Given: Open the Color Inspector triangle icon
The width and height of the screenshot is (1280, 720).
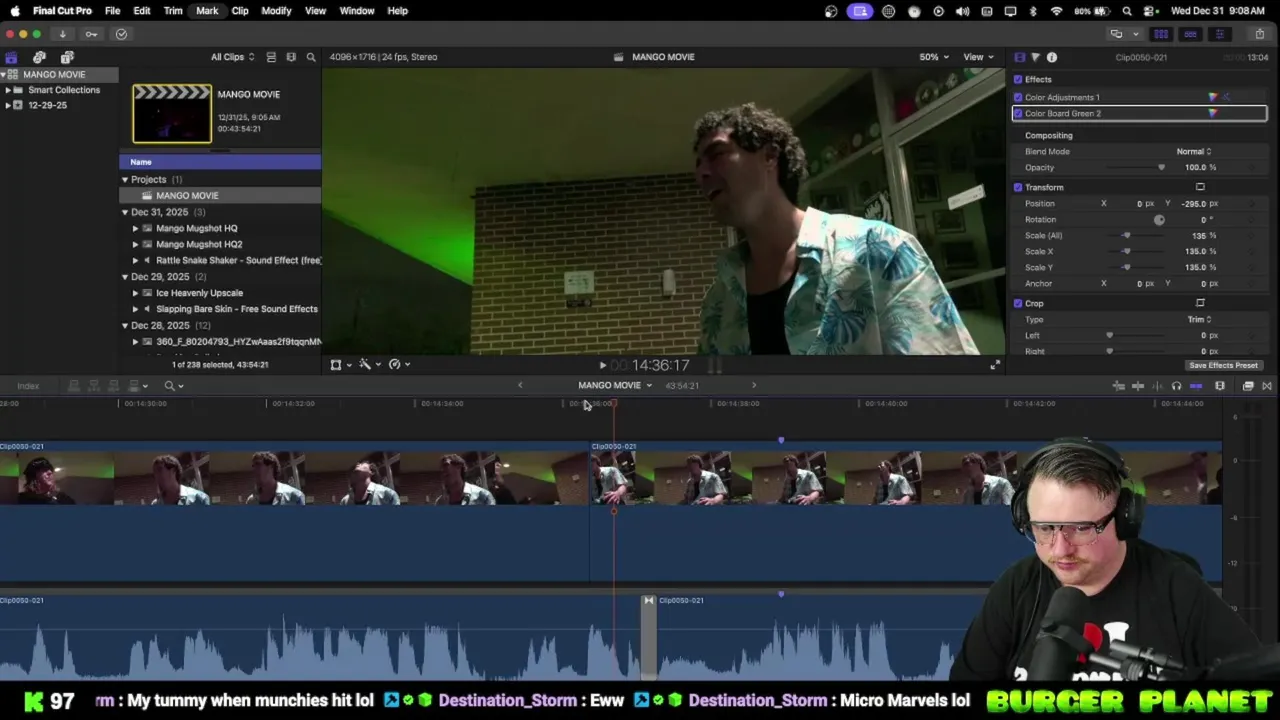Looking at the screenshot, I should [x=1035, y=57].
